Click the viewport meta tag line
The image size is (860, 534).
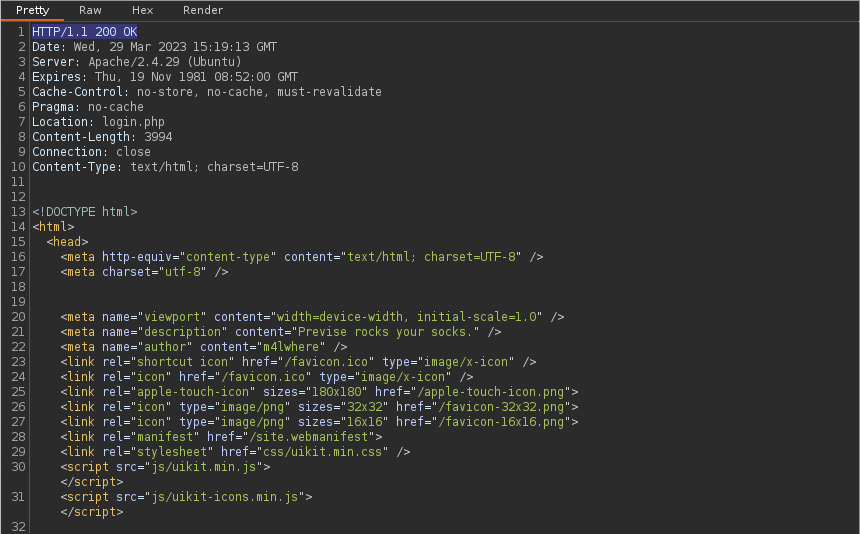311,317
